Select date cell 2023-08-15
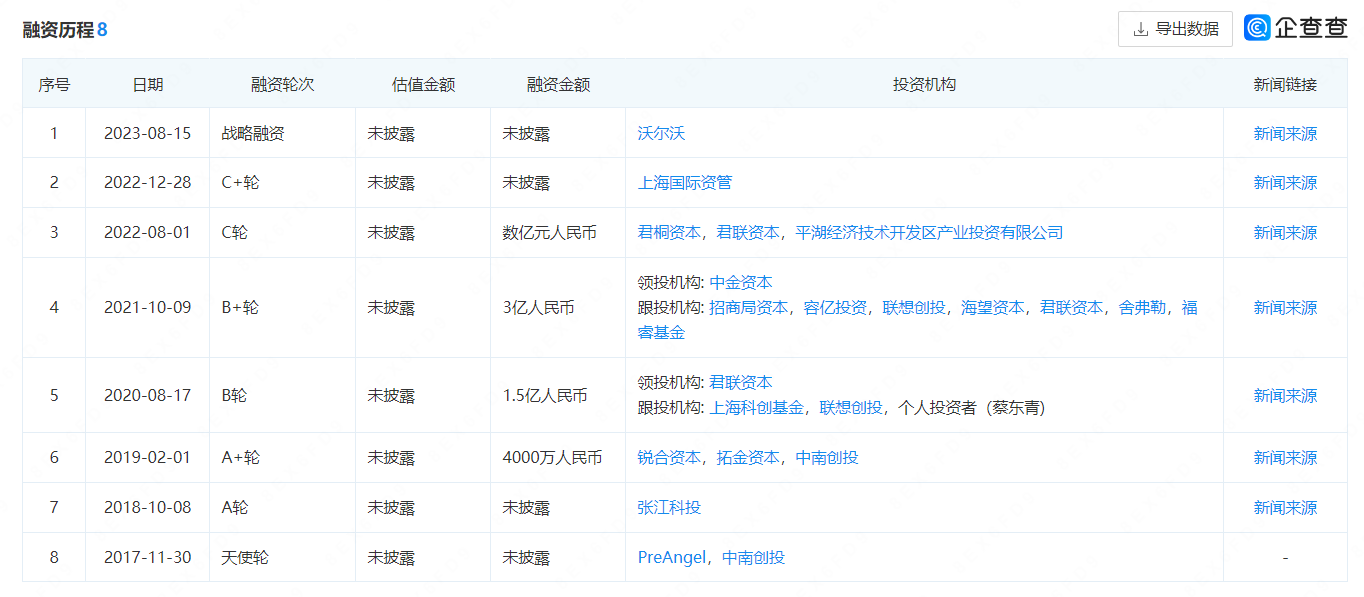1364x597 pixels. coord(147,133)
